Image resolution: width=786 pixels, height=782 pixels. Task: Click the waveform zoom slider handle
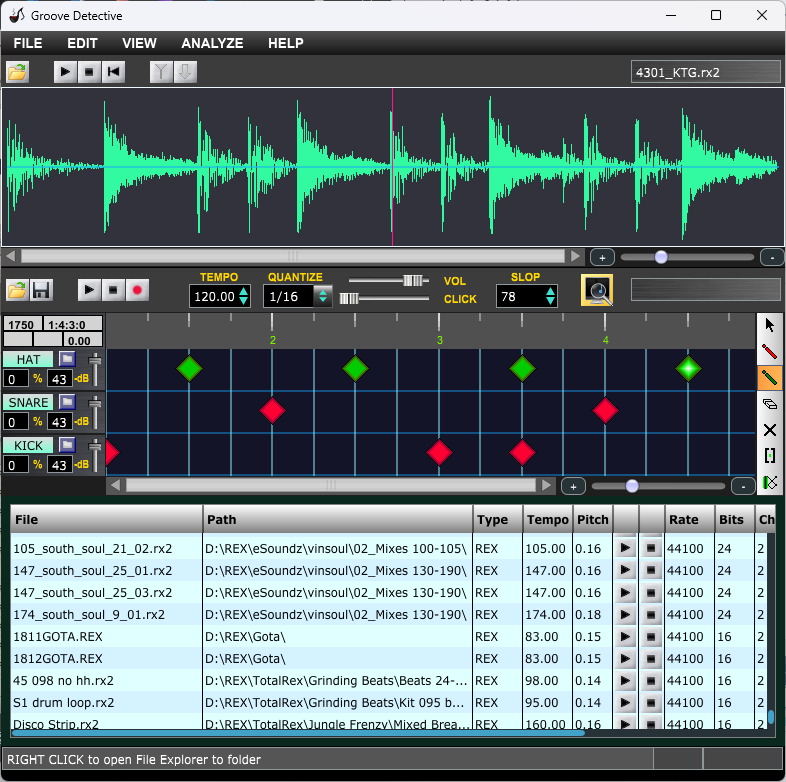click(x=661, y=257)
